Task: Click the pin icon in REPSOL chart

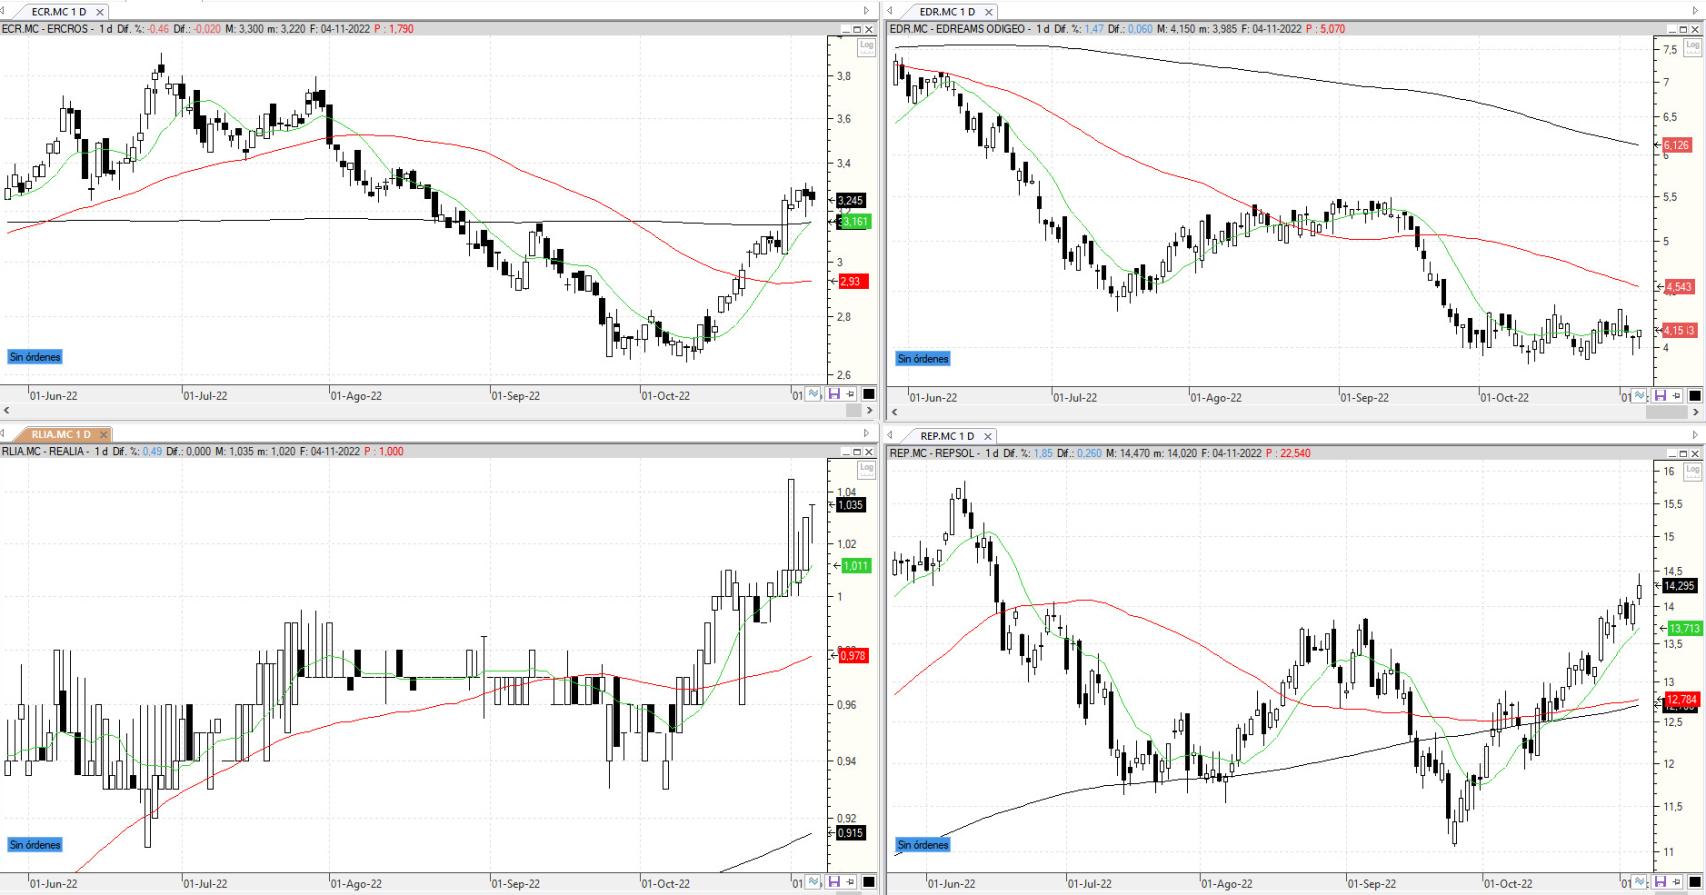Action: click(1677, 882)
